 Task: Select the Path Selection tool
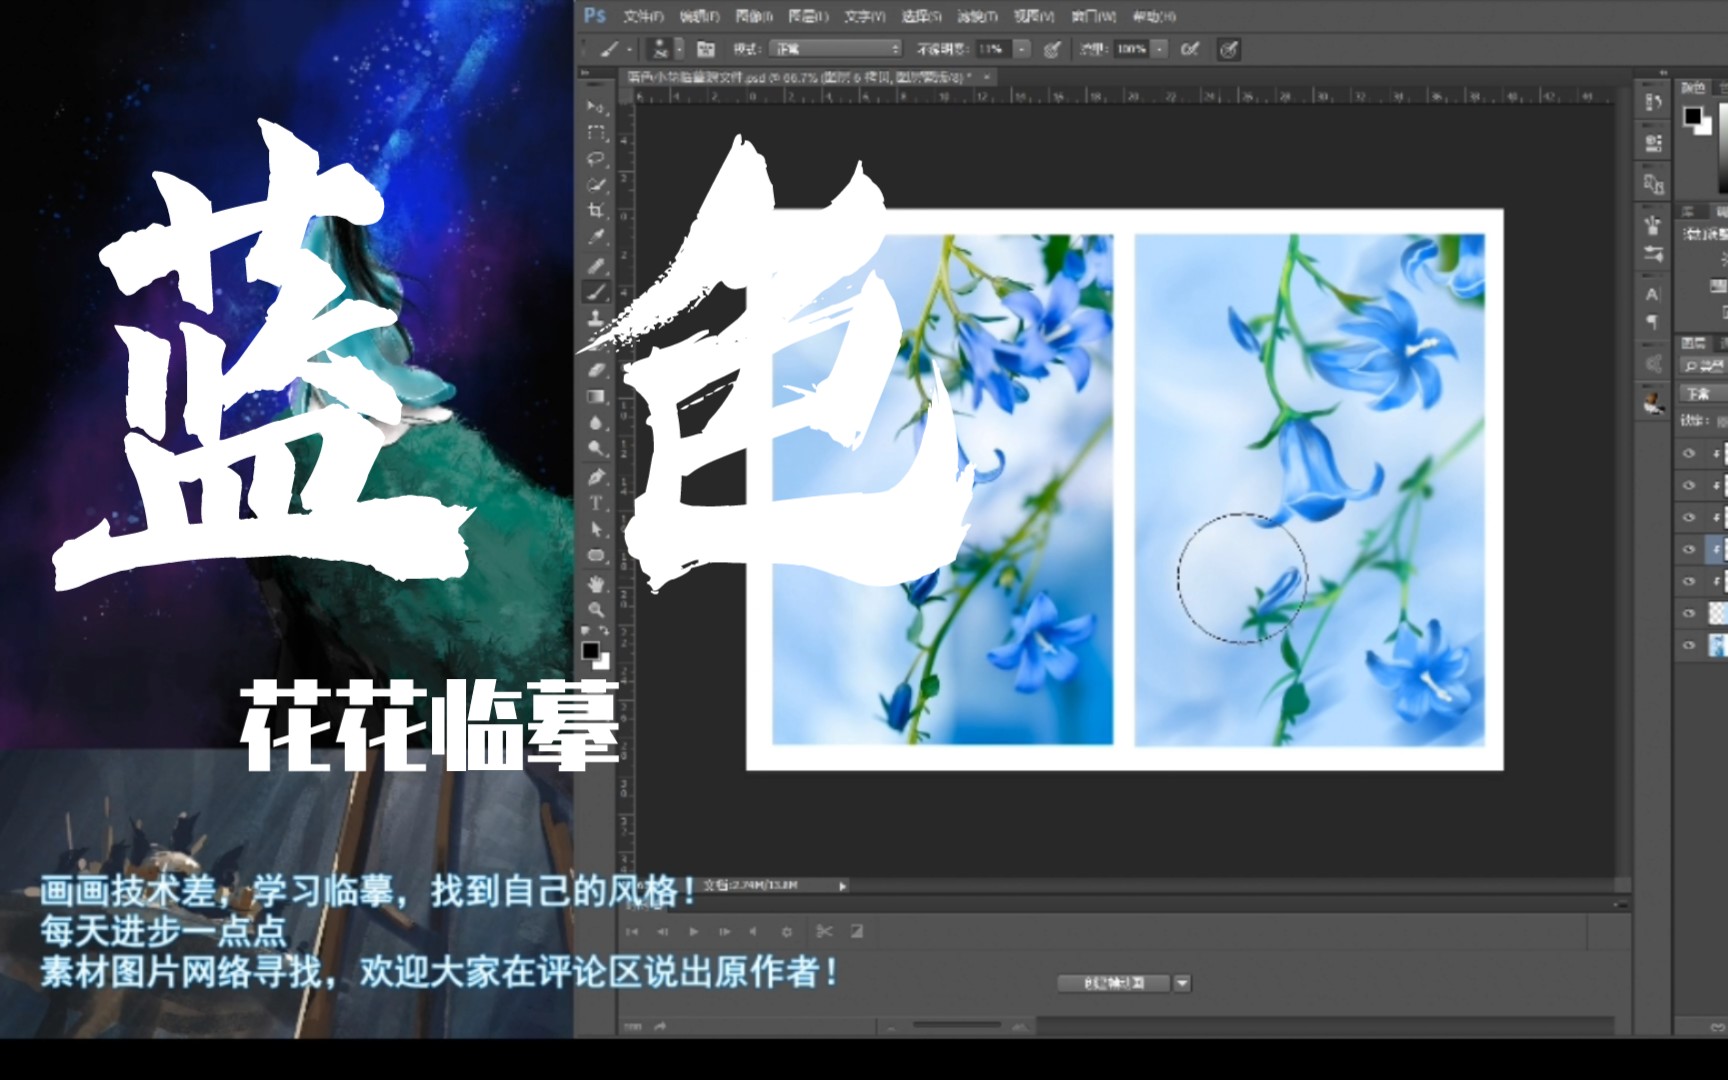[x=596, y=529]
